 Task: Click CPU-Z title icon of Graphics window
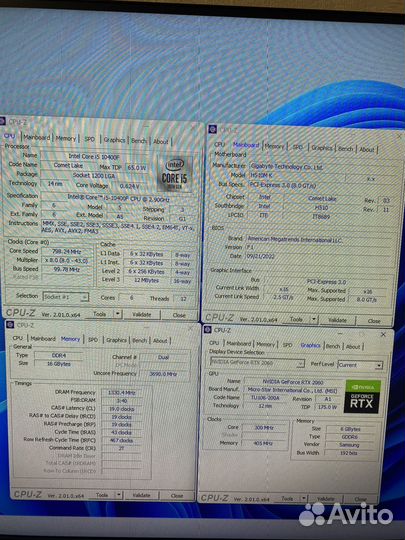[207, 330]
